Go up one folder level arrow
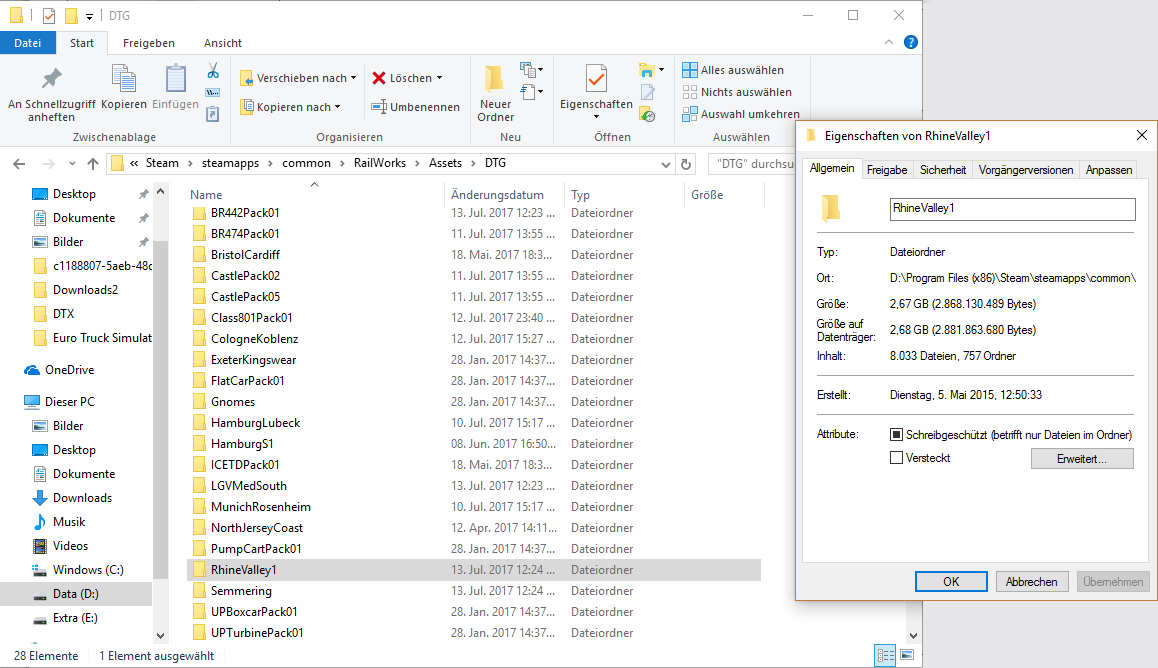This screenshot has width=1158, height=668. click(92, 164)
